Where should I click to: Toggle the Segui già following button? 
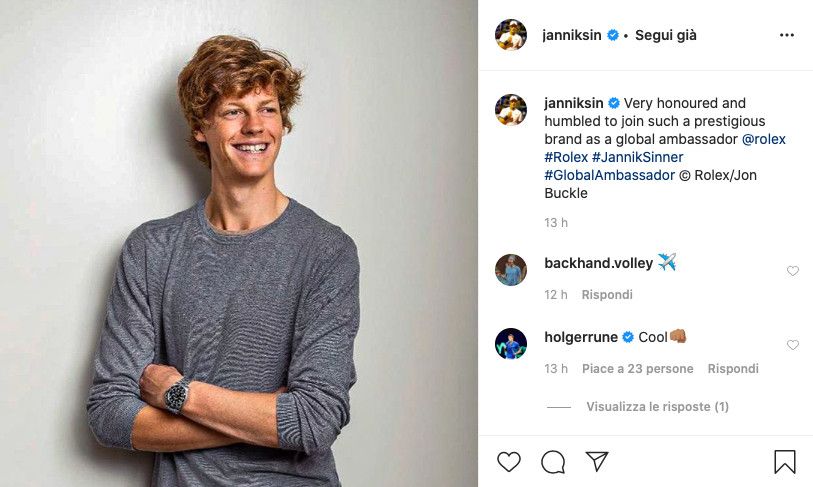(666, 35)
